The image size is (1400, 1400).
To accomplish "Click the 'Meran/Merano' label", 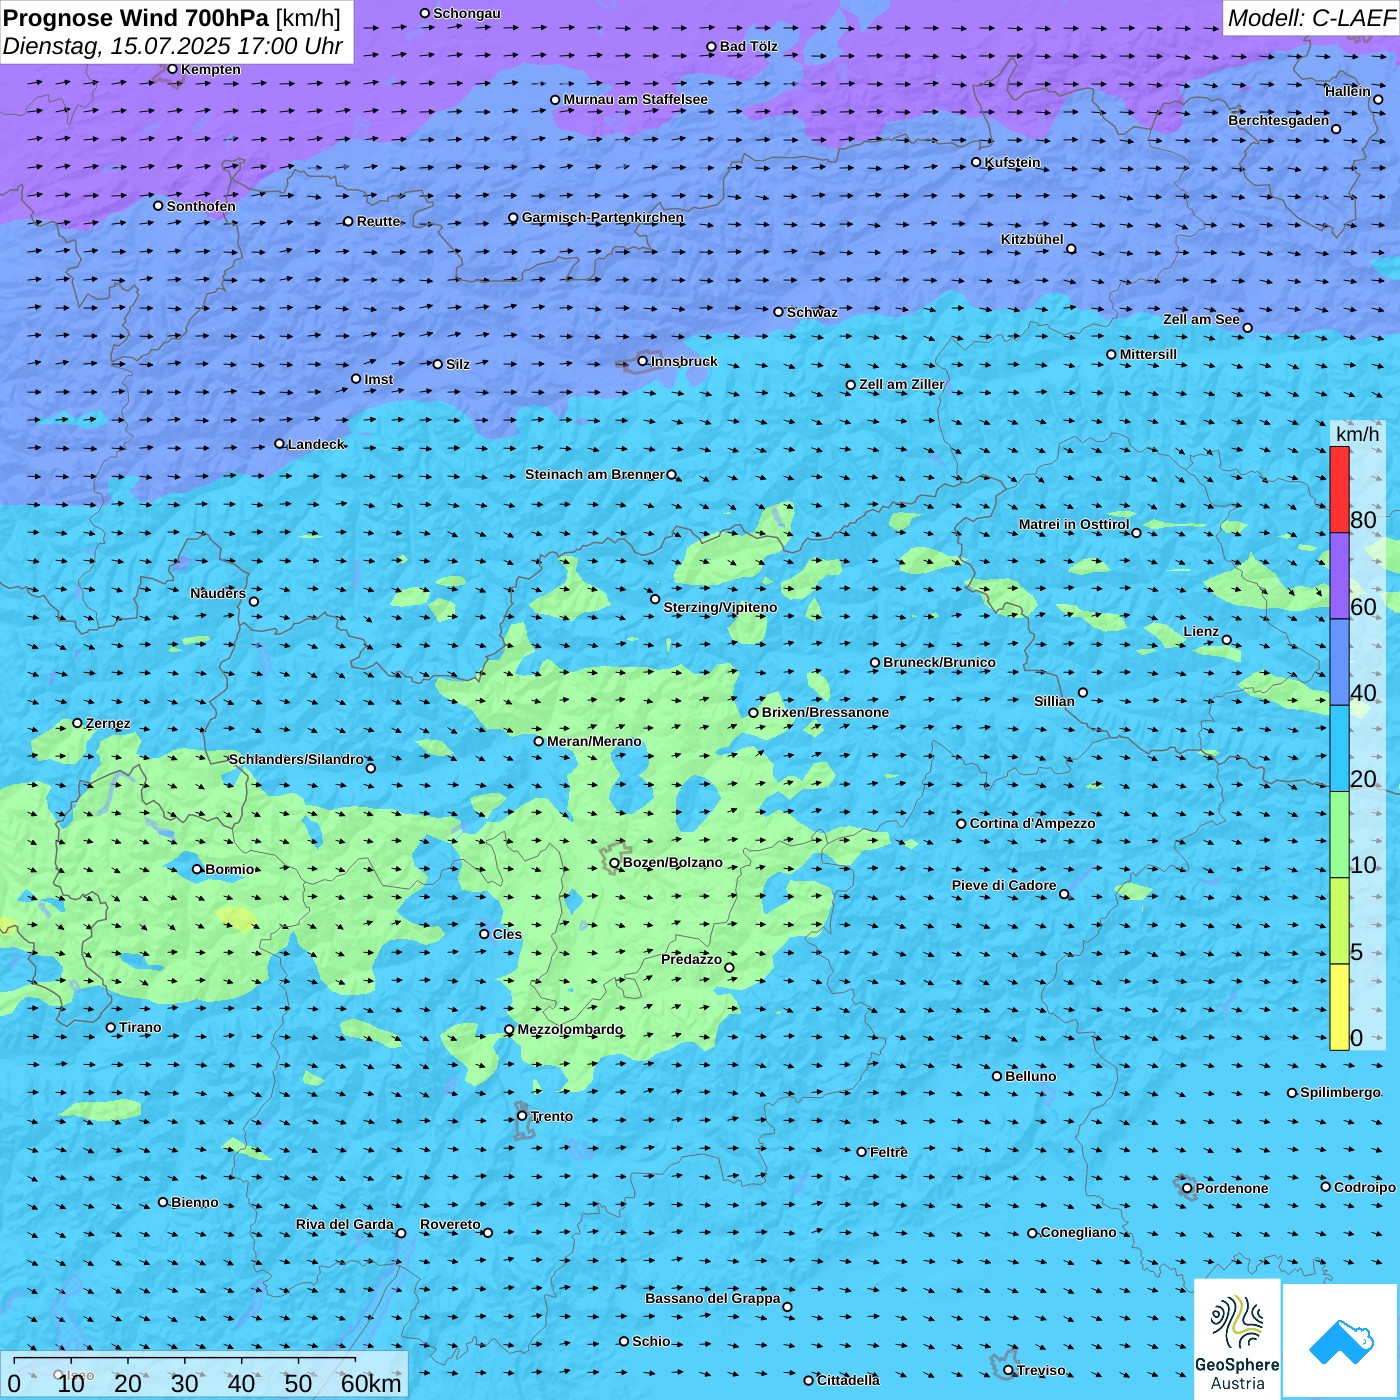I will [x=594, y=741].
